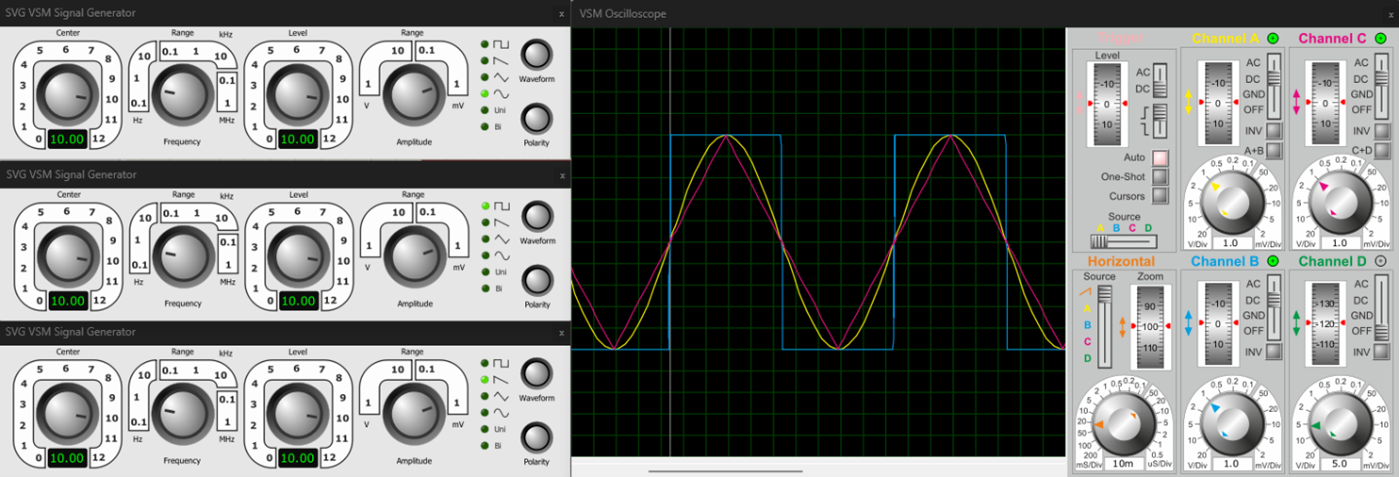Click the Waveform button on the bottom signal generator

(x=536, y=374)
